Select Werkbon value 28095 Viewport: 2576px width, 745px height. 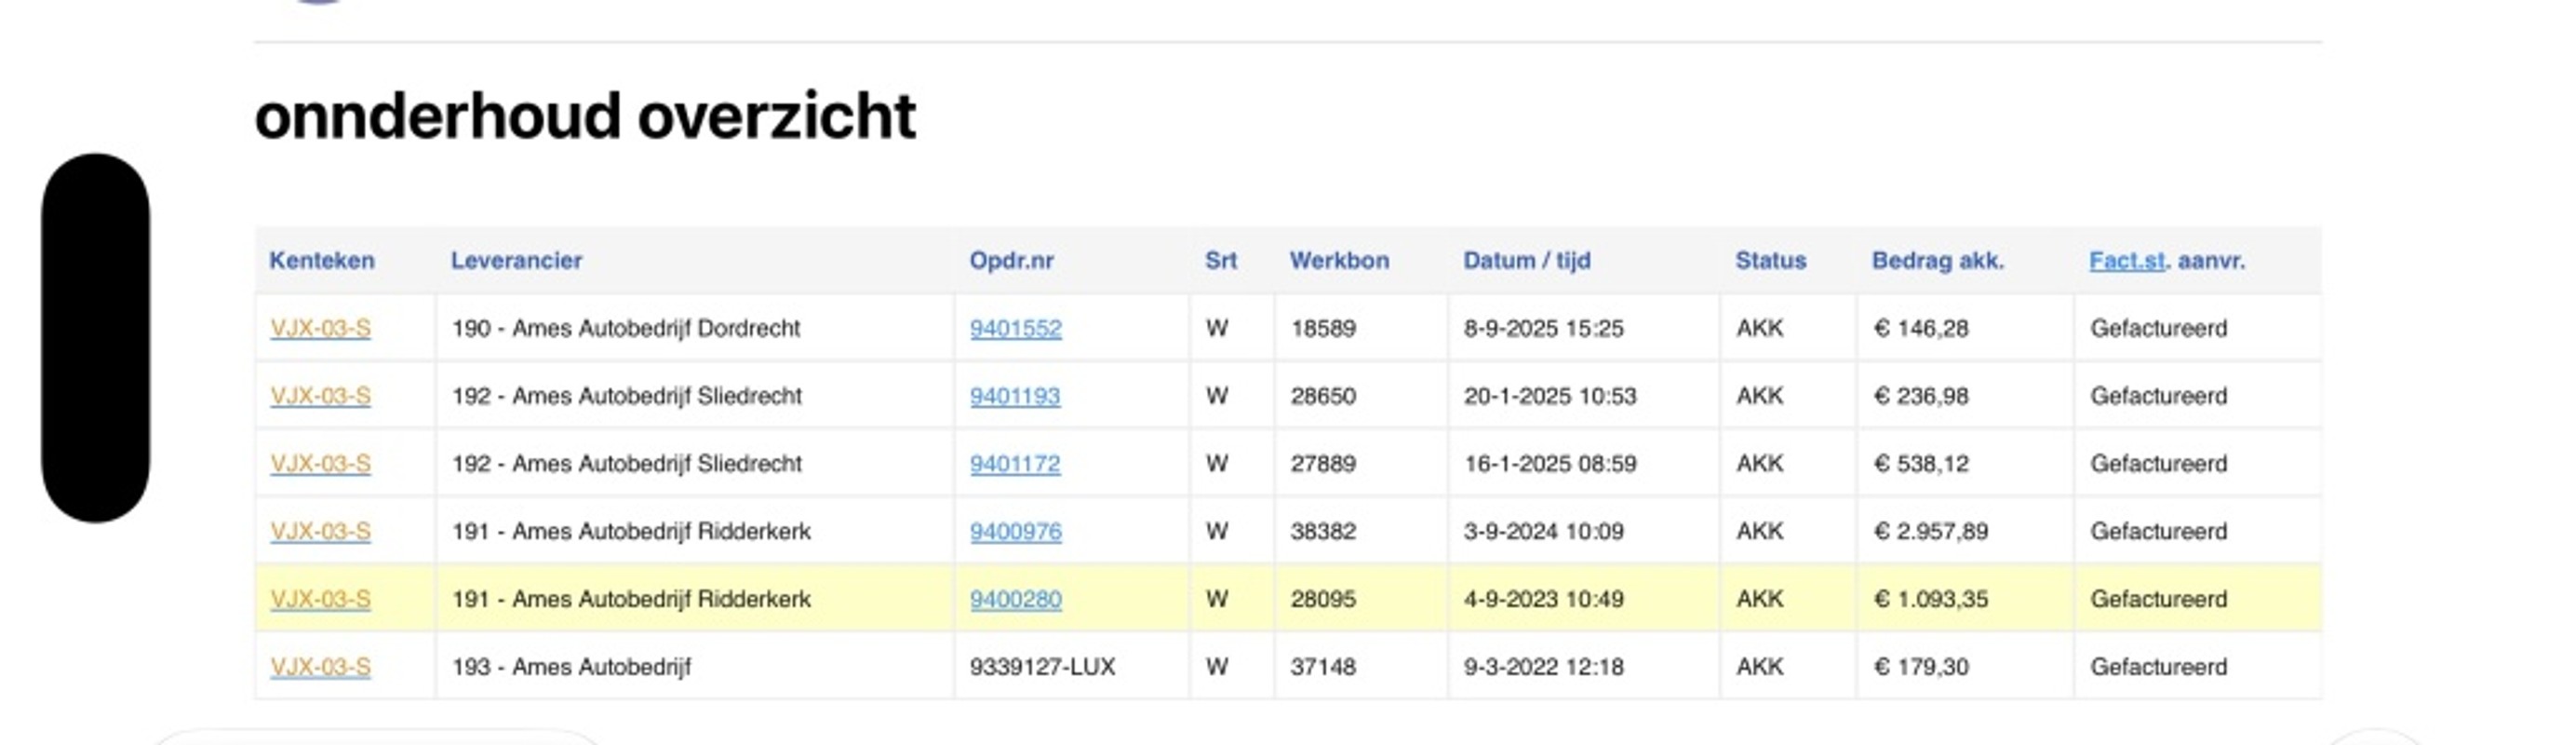(x=1323, y=599)
